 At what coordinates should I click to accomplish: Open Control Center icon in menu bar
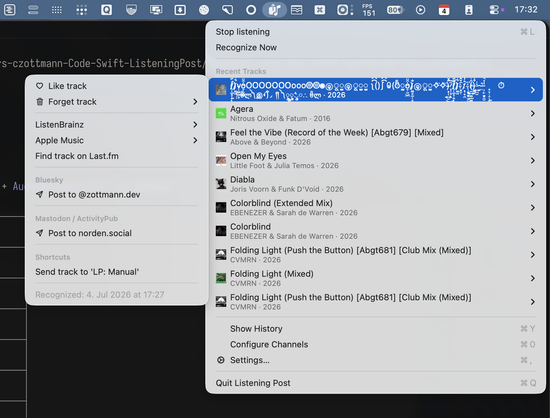pyautogui.click(x=494, y=10)
